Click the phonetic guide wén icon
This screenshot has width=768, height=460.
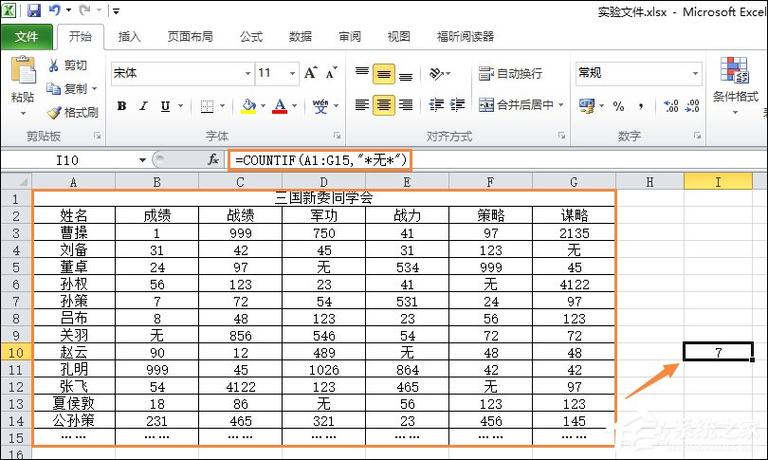[320, 106]
